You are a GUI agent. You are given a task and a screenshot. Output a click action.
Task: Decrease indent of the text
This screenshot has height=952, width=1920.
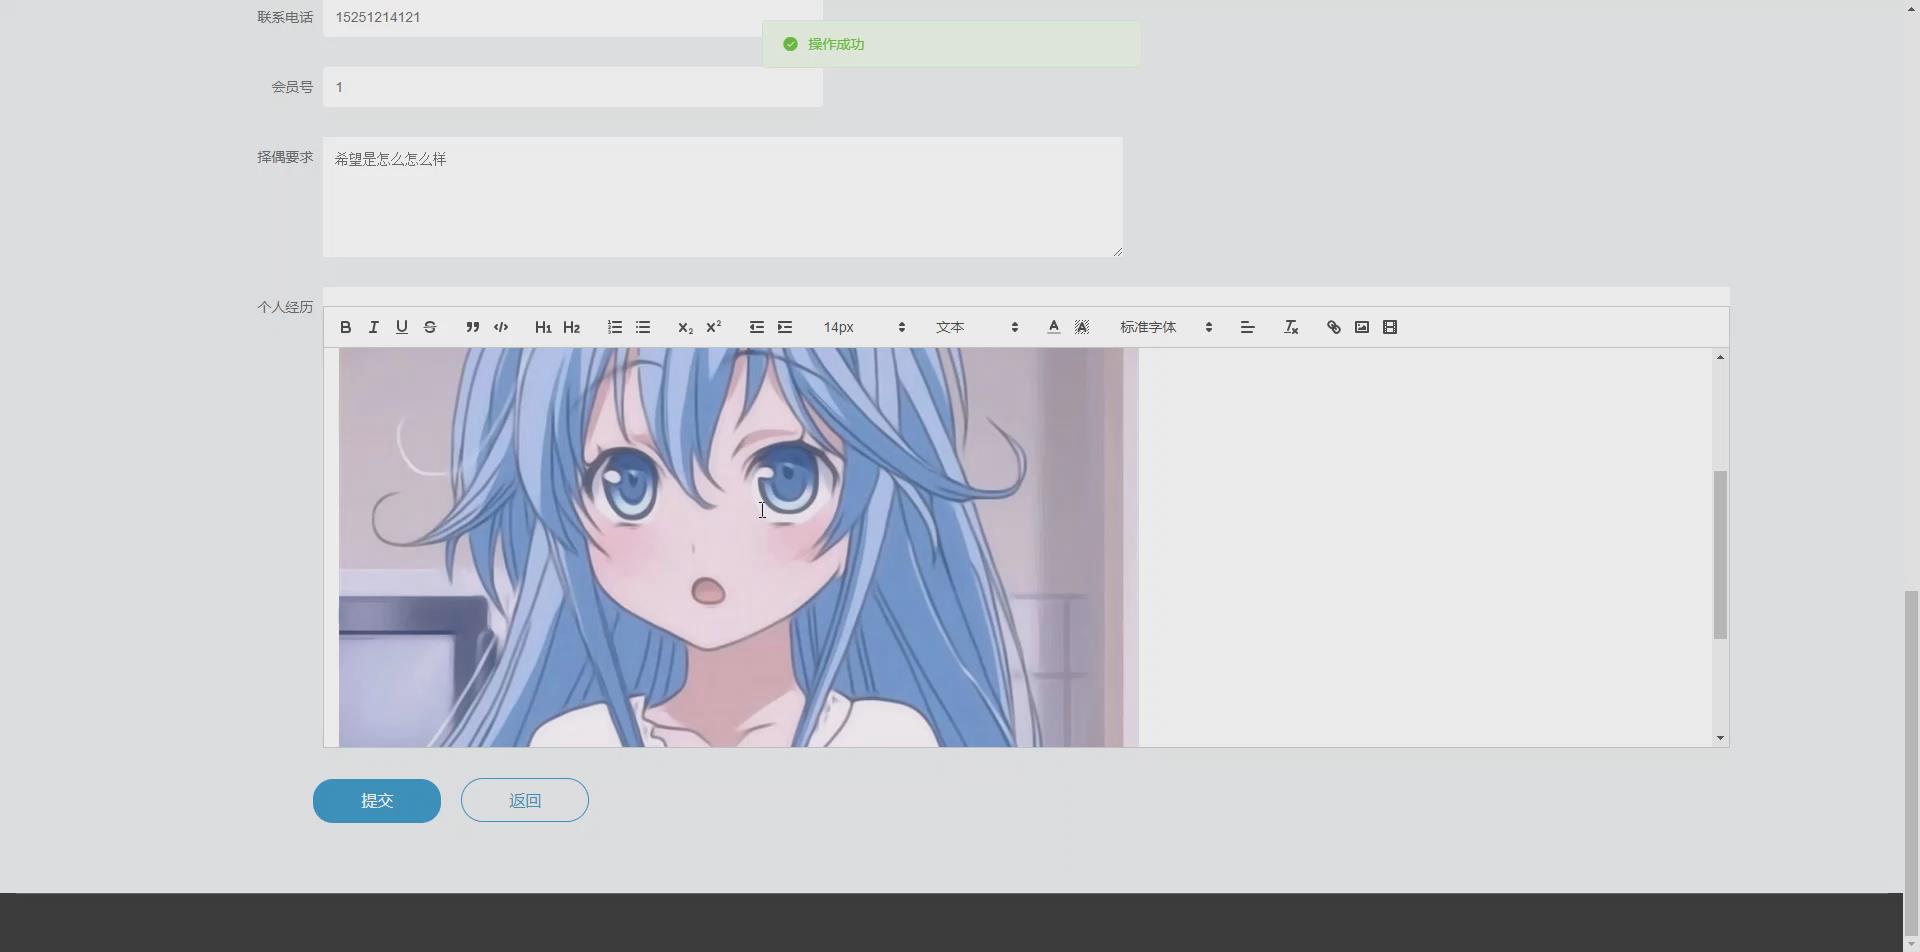click(x=756, y=327)
